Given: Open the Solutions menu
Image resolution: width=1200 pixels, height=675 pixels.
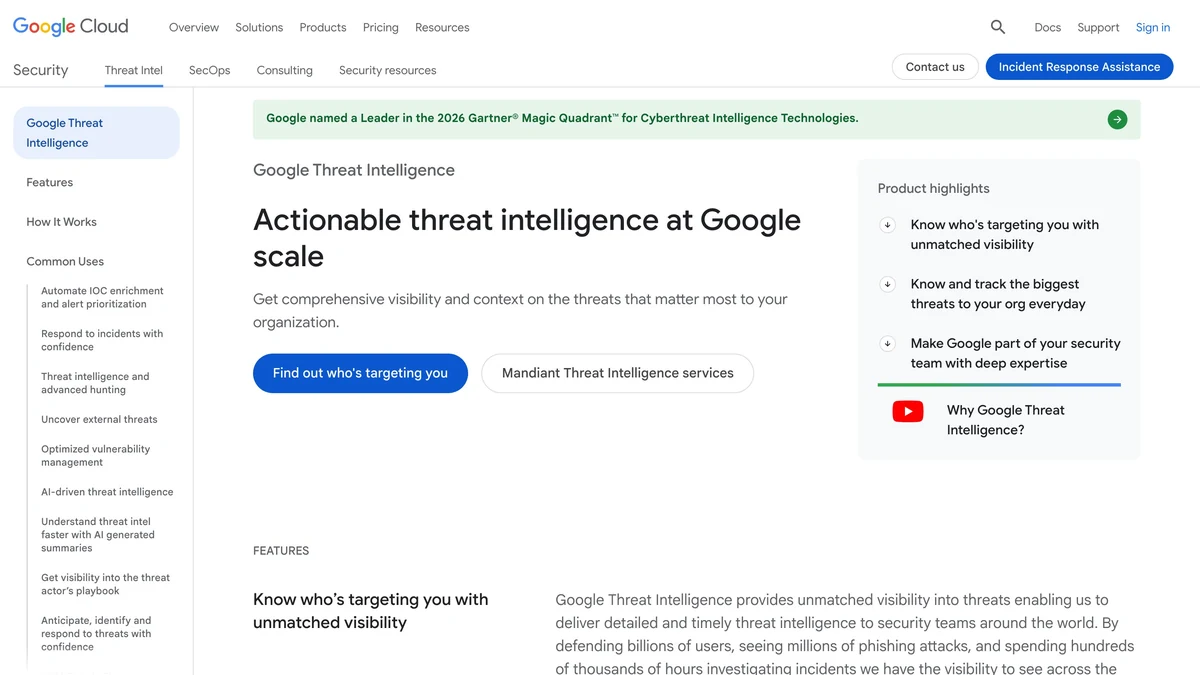Looking at the screenshot, I should [259, 27].
